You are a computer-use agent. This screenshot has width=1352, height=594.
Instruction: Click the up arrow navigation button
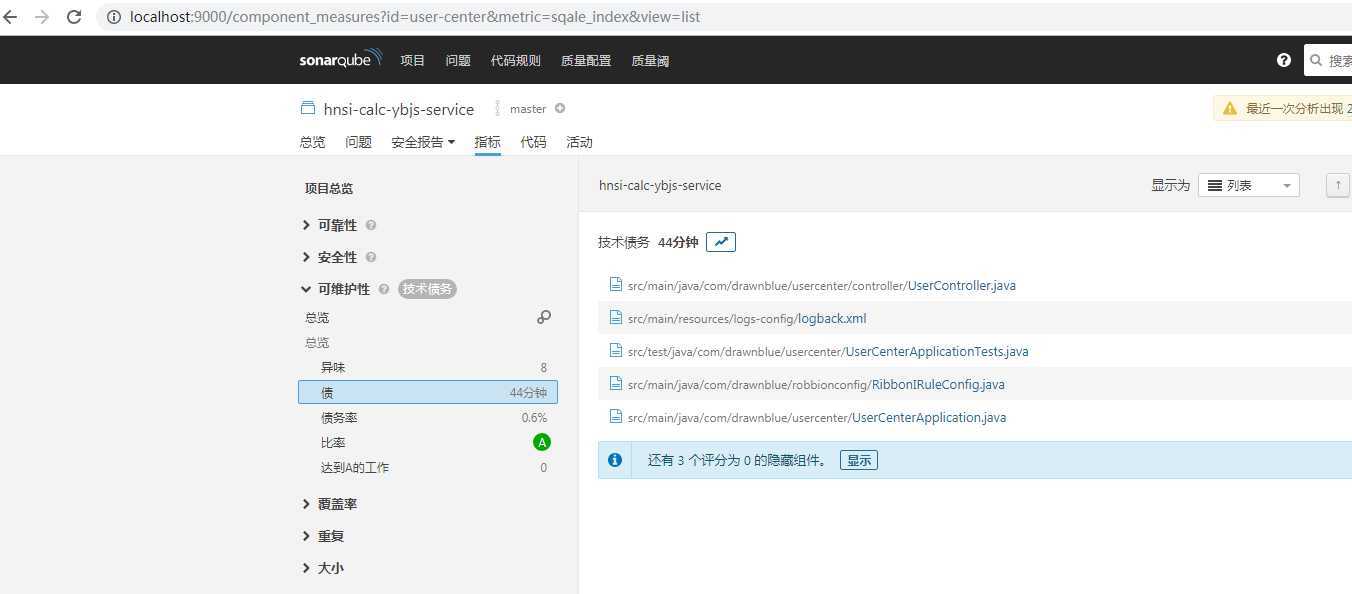coord(1337,185)
